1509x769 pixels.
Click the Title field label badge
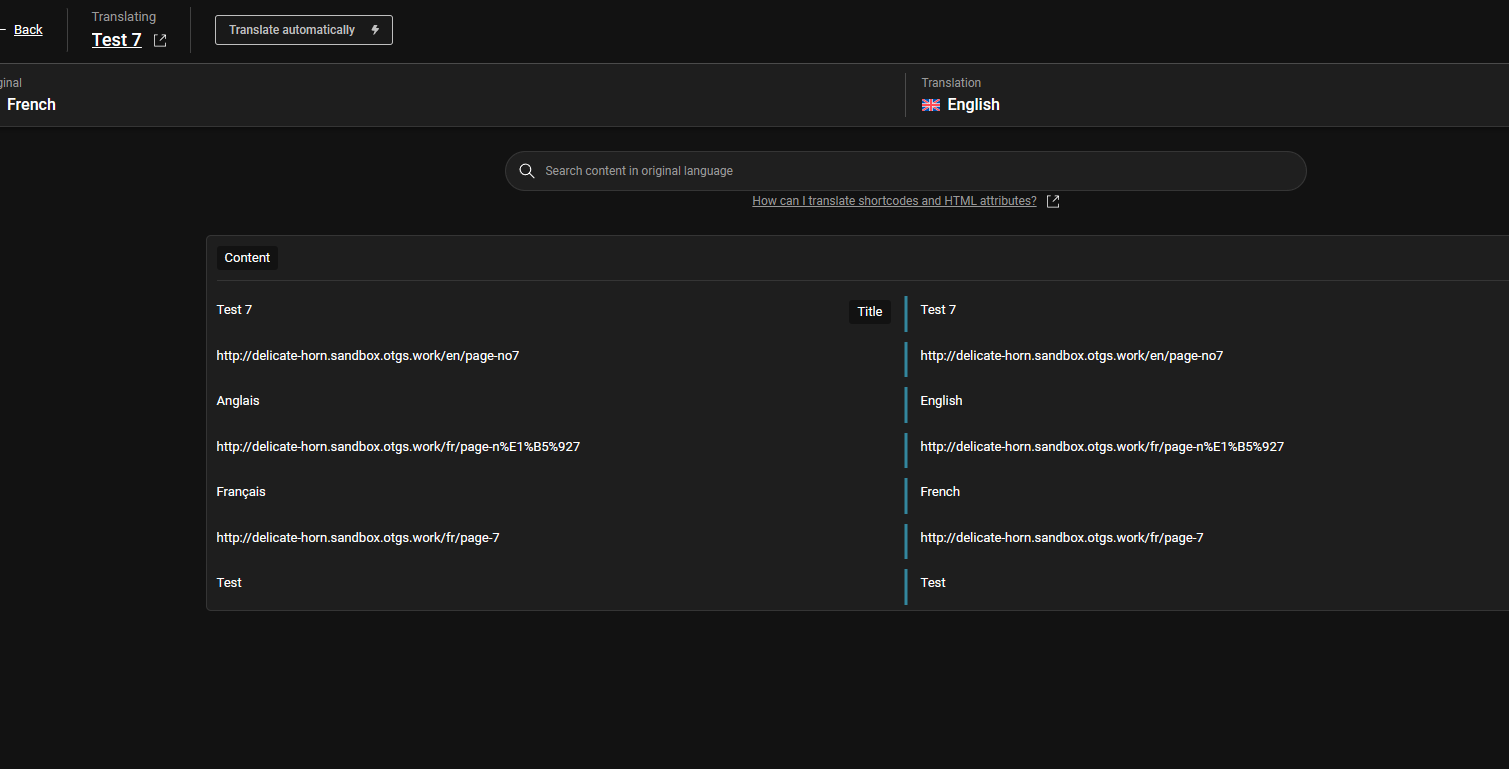[869, 311]
